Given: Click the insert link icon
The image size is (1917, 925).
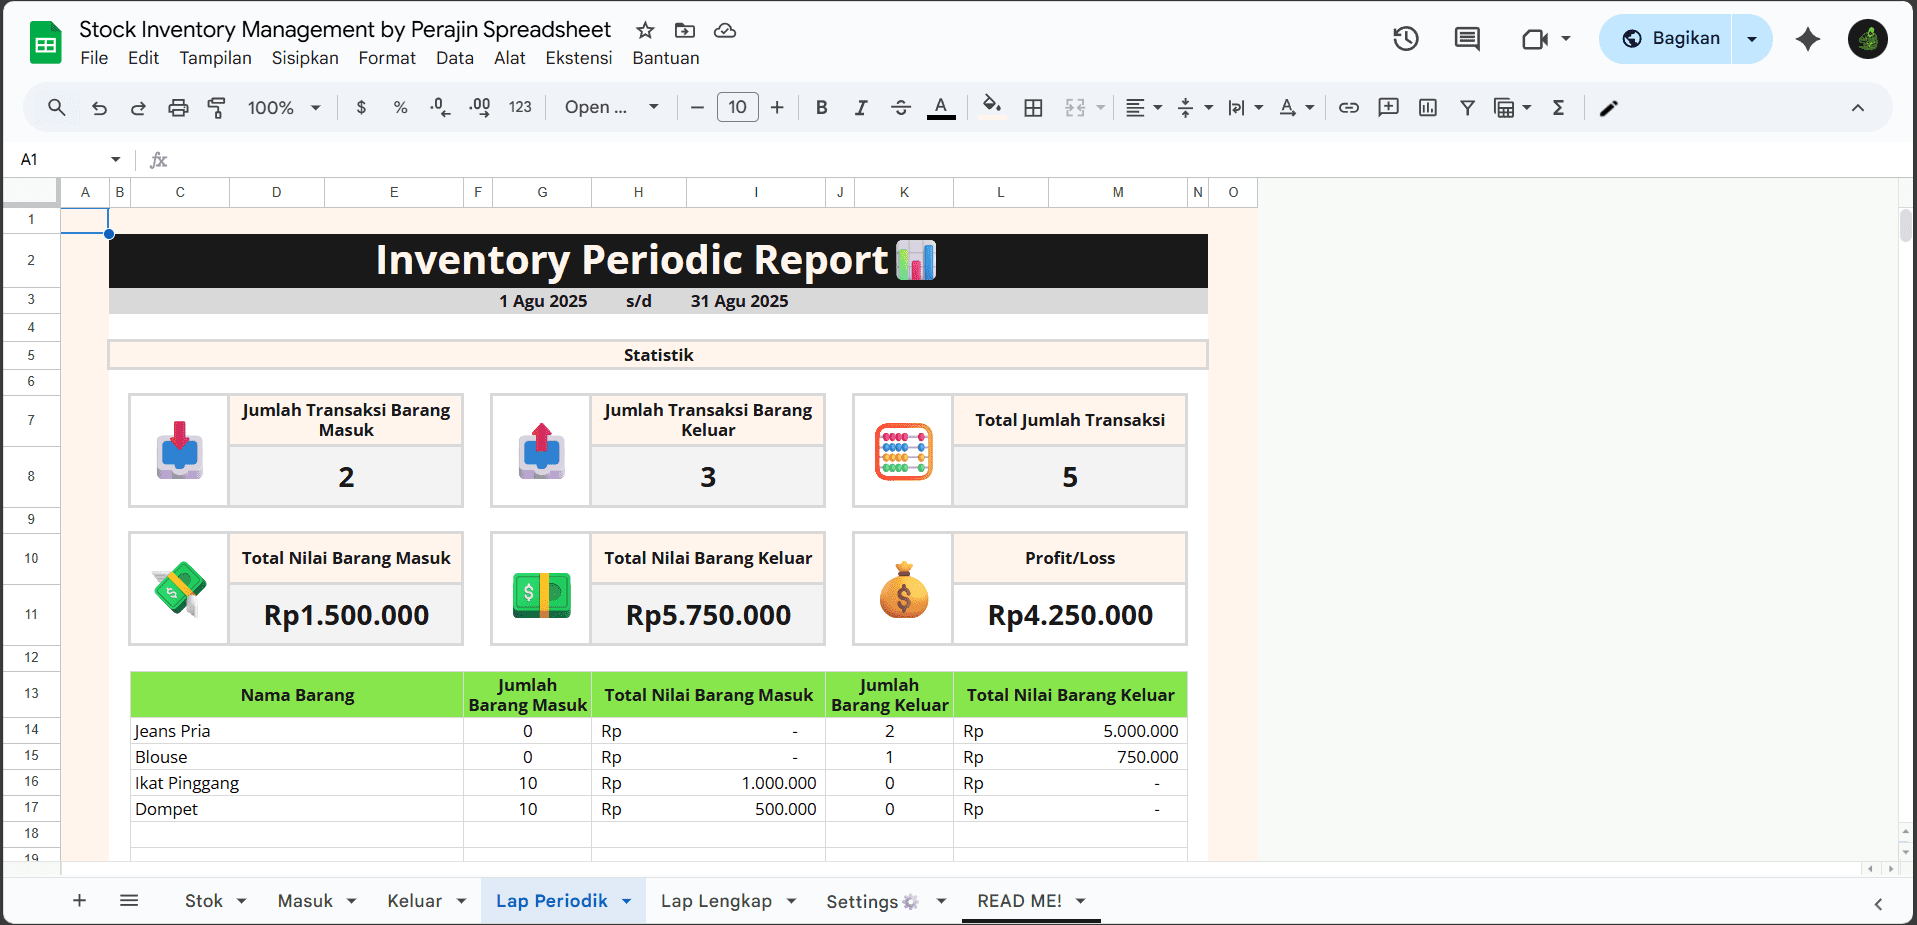Looking at the screenshot, I should 1349,108.
